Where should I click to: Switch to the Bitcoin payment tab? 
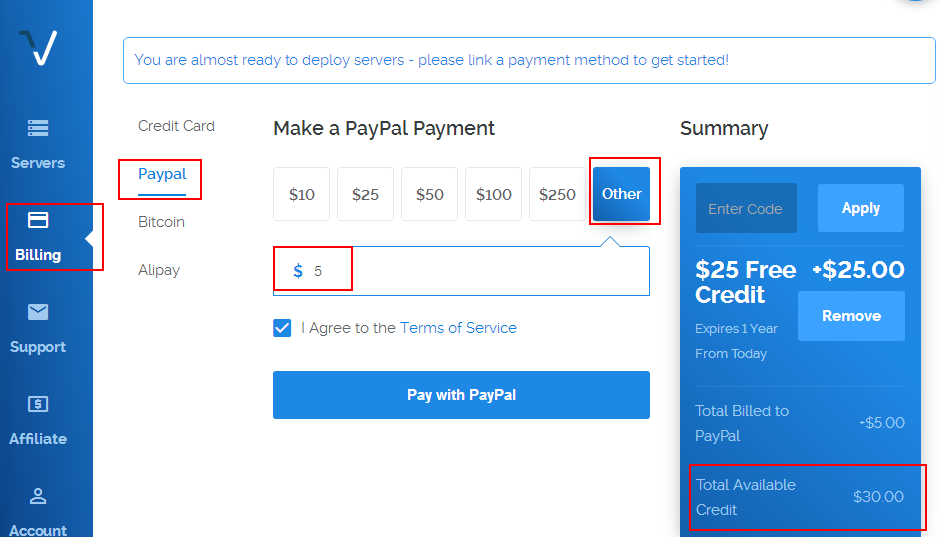(x=161, y=222)
